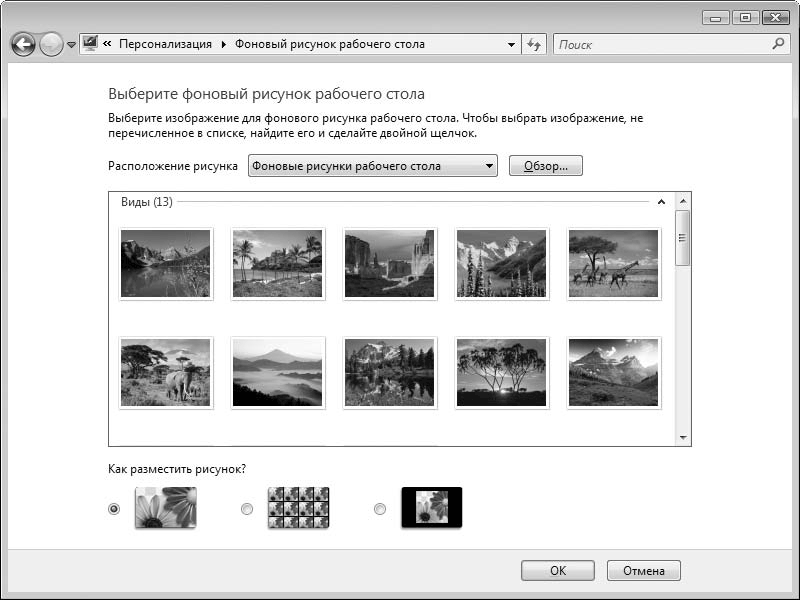Click the scrollbar up arrow in list
Viewport: 800px width, 600px height.
pos(683,201)
